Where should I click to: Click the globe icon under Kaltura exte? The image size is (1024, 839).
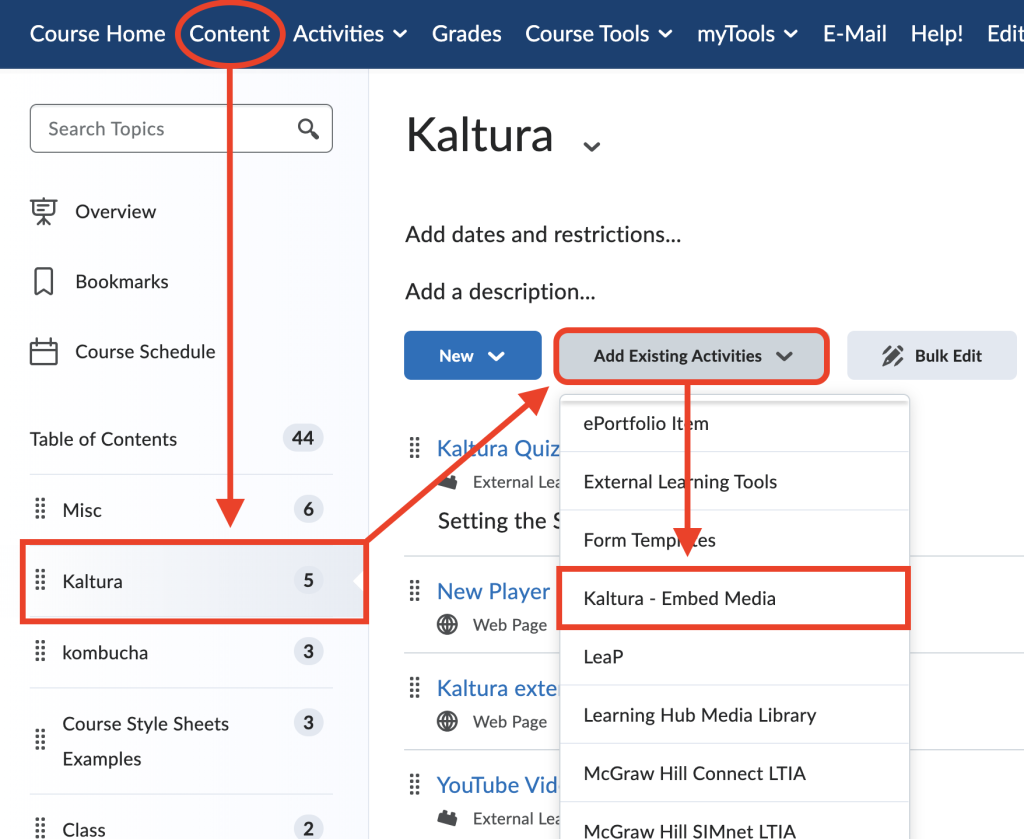pos(447,721)
